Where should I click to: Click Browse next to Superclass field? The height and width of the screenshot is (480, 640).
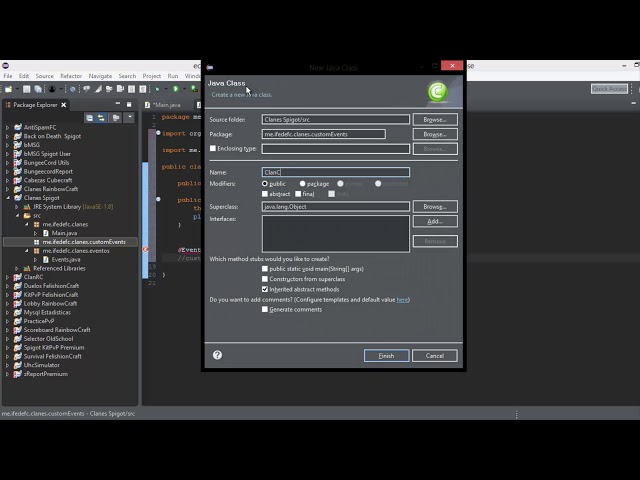point(435,207)
